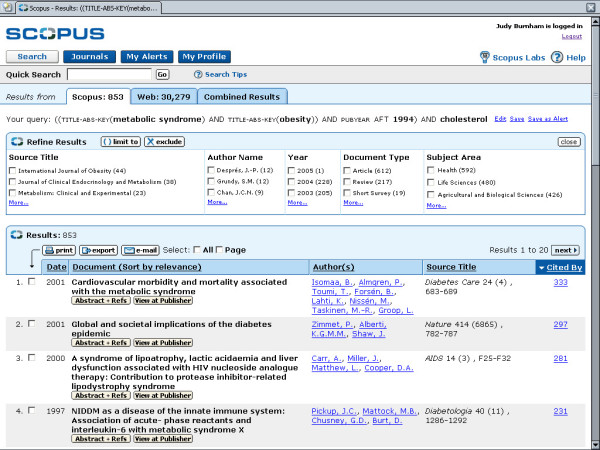This screenshot has height=450, width=600.
Task: Expand More under Year
Action: pos(297,202)
